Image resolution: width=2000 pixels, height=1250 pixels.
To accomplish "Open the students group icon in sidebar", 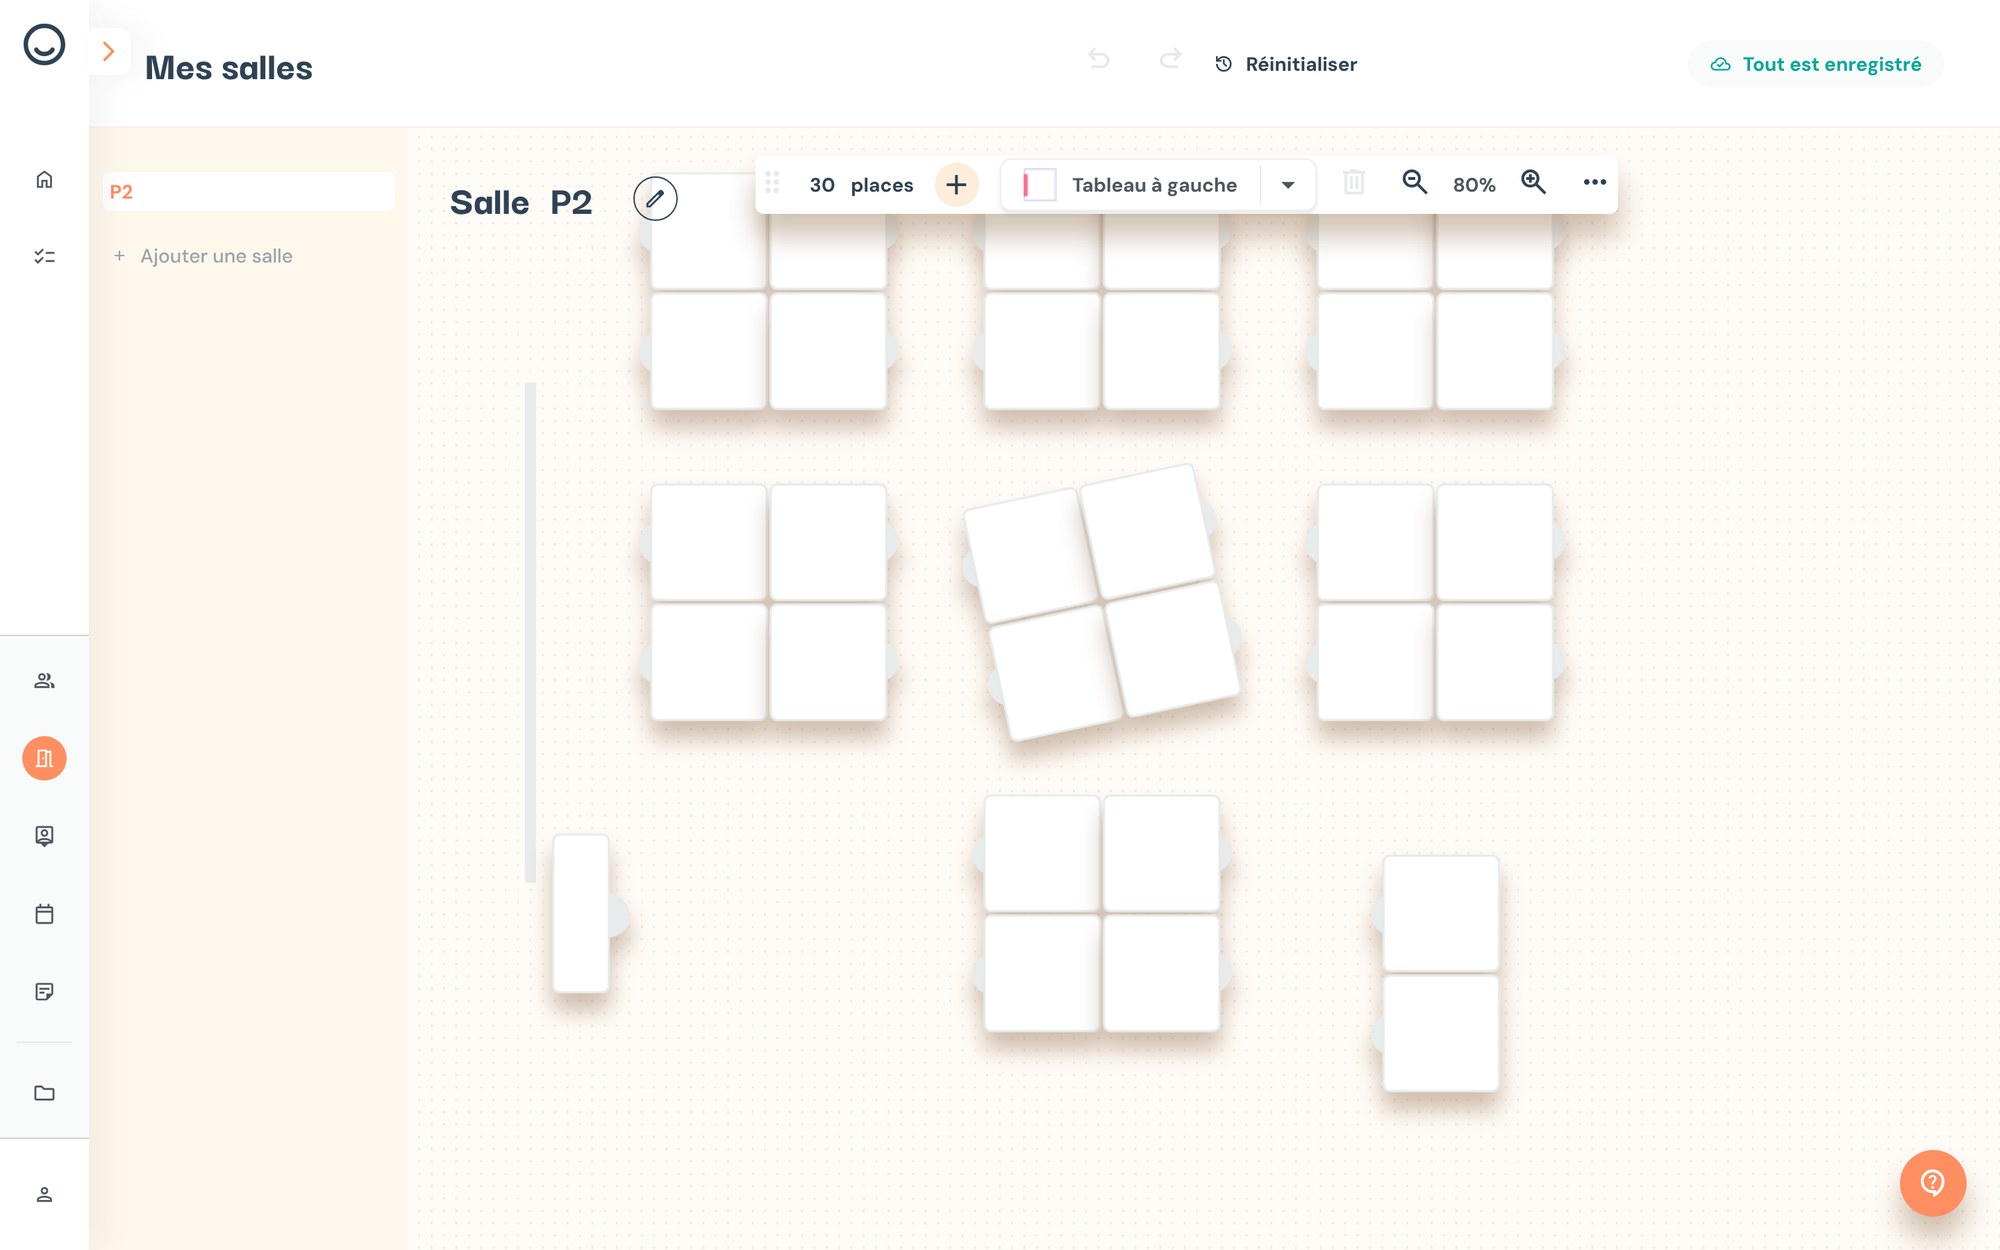I will tap(44, 681).
